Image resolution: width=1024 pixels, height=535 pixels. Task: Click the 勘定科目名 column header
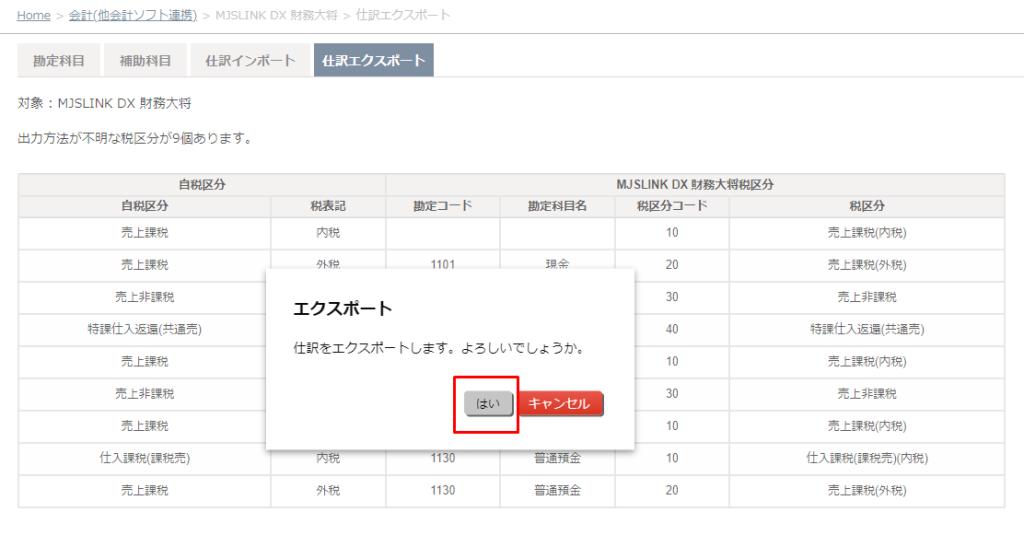click(557, 206)
